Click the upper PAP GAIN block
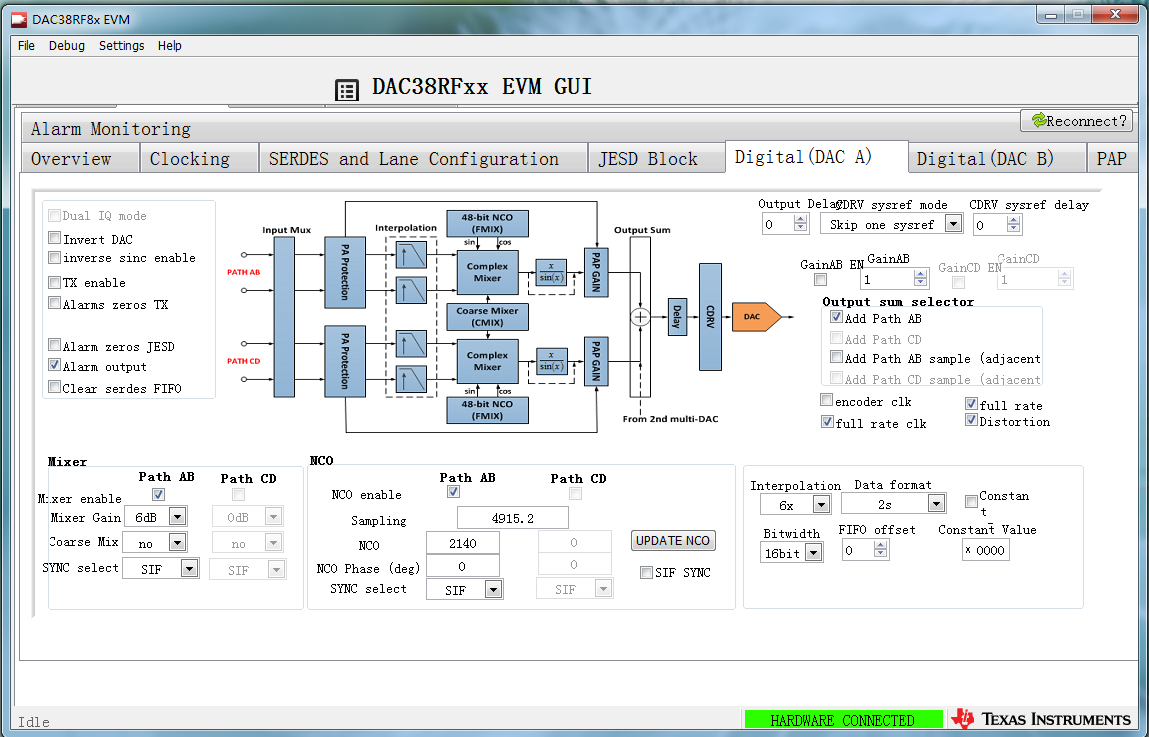1149x737 pixels. point(596,273)
